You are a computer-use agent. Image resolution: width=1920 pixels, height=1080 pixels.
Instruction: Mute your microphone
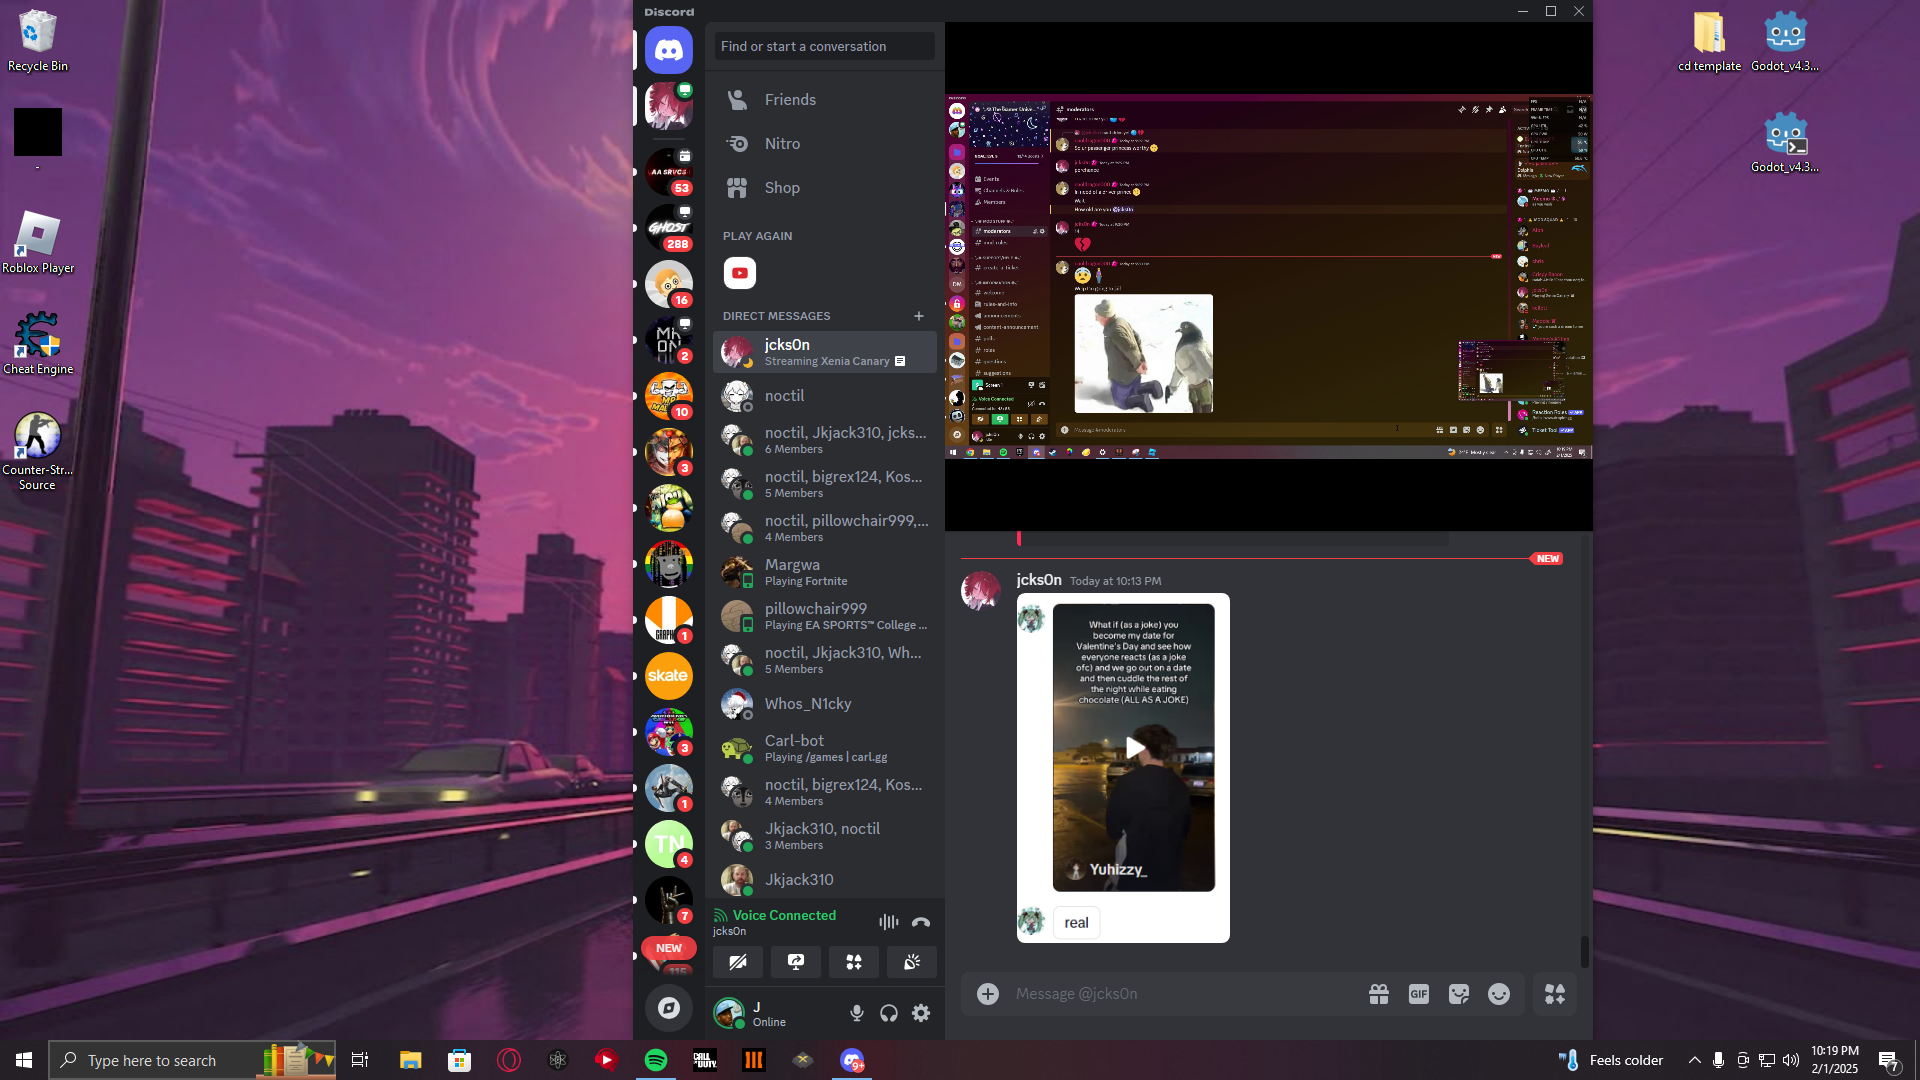point(857,1013)
